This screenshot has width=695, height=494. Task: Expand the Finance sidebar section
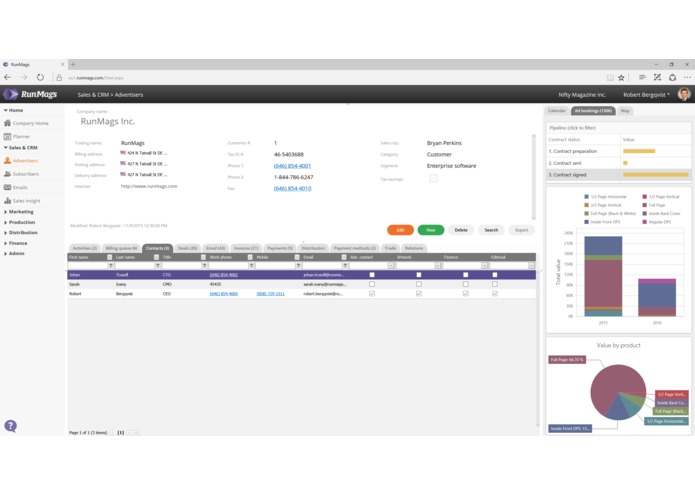(x=6, y=243)
